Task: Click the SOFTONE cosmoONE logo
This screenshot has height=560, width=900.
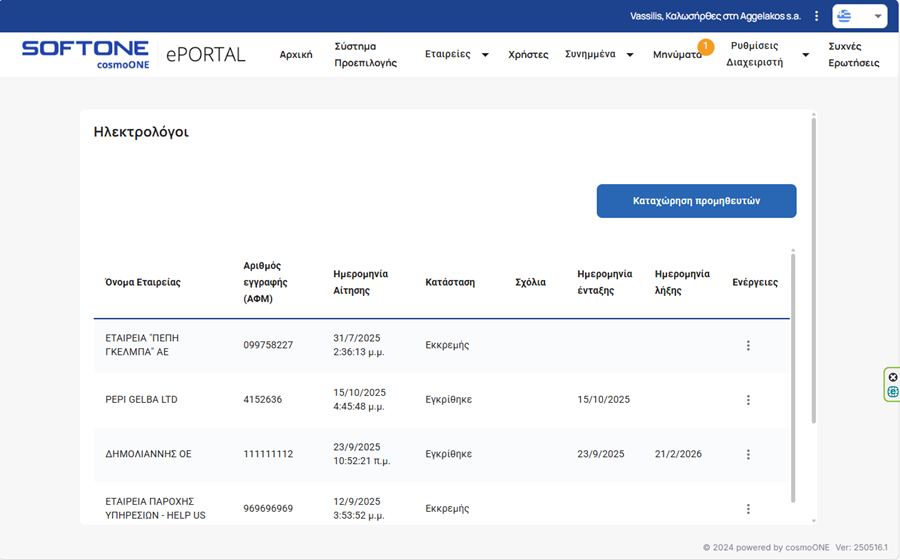Action: tap(85, 54)
